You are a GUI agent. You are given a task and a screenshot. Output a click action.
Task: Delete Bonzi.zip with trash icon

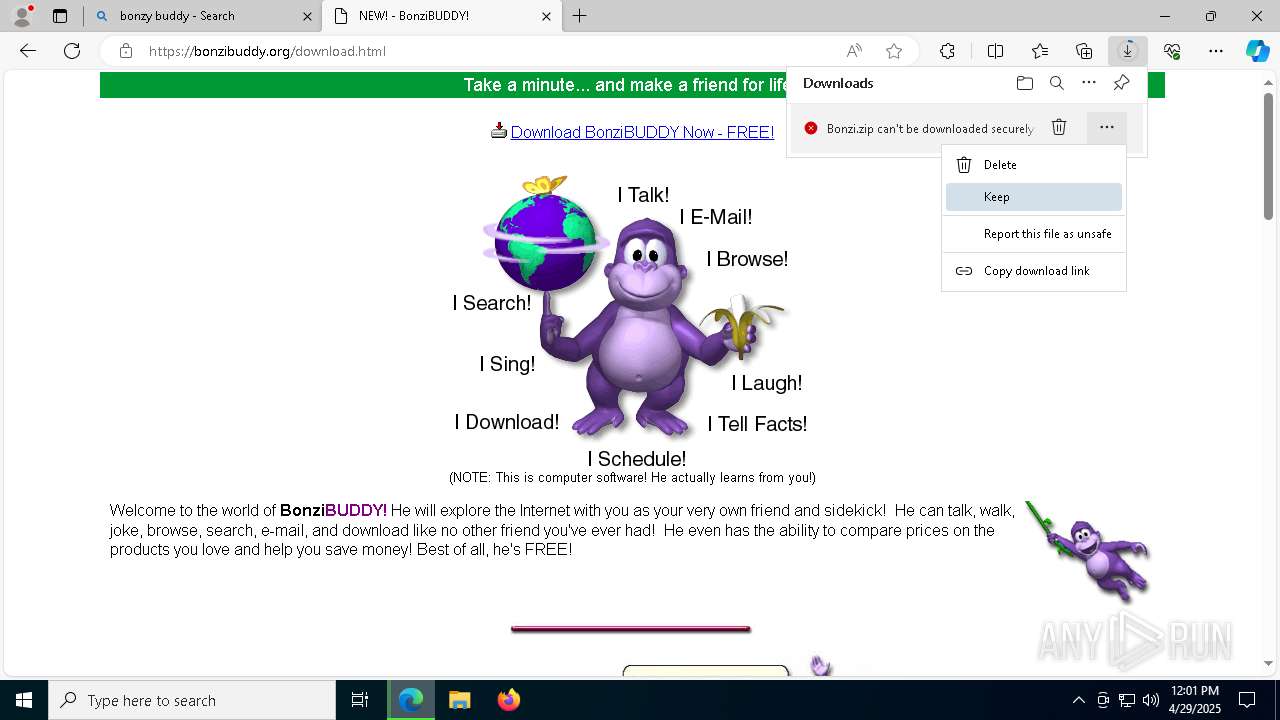click(x=1059, y=127)
